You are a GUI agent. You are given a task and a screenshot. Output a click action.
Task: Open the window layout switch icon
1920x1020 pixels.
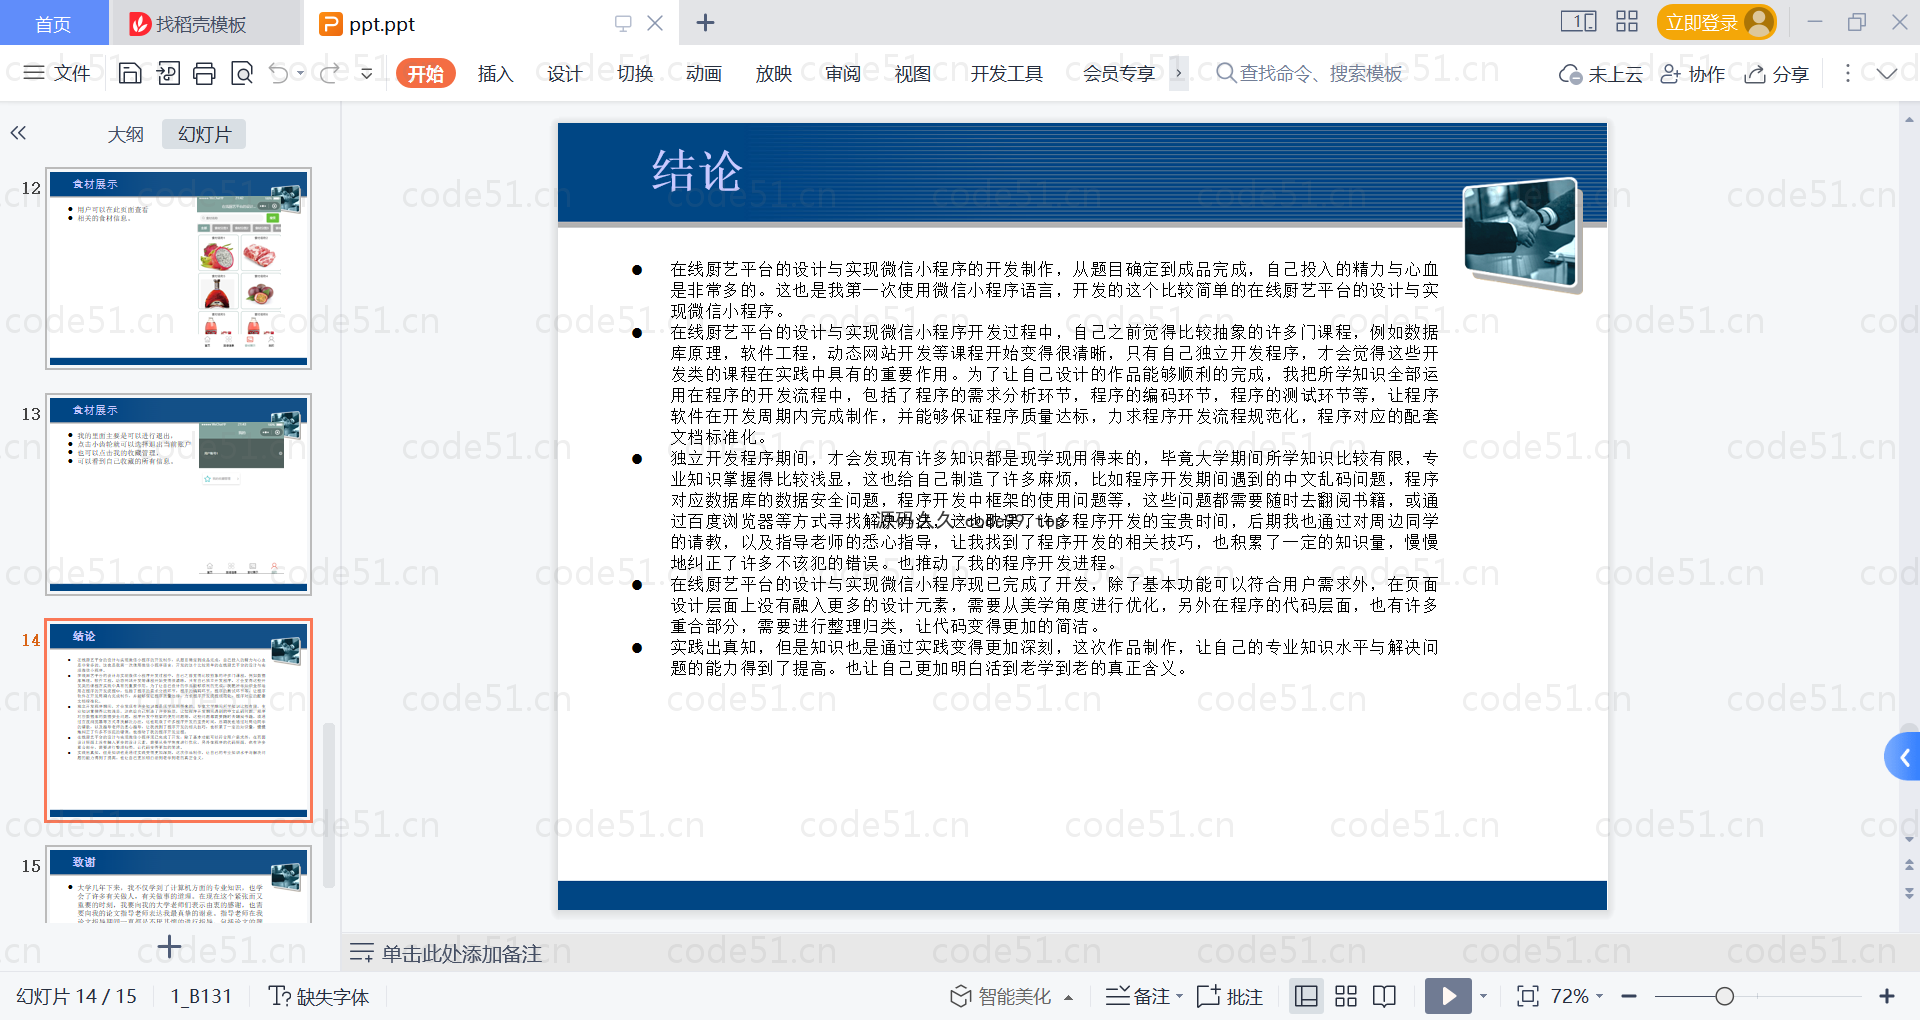click(x=1579, y=22)
